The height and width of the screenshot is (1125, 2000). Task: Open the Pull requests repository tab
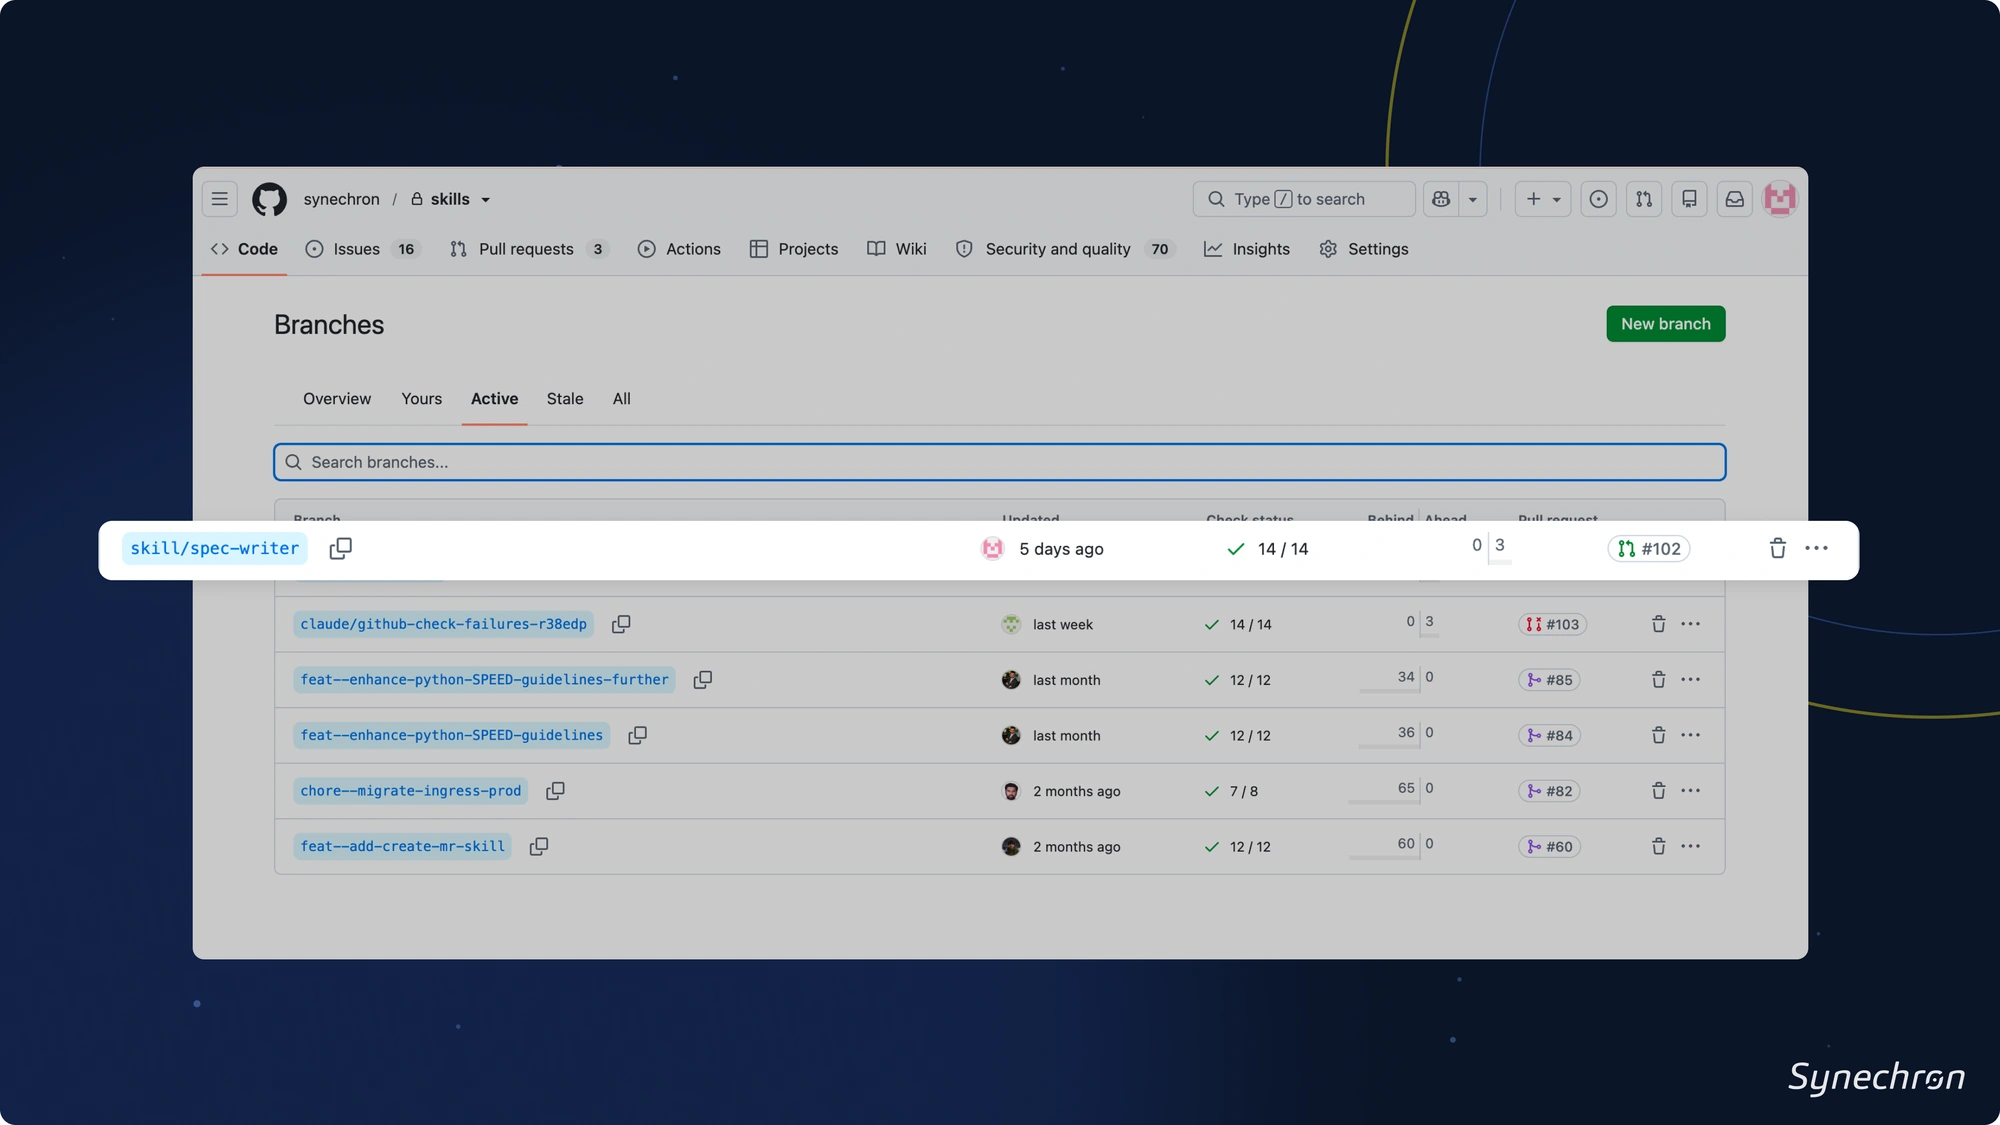point(528,249)
